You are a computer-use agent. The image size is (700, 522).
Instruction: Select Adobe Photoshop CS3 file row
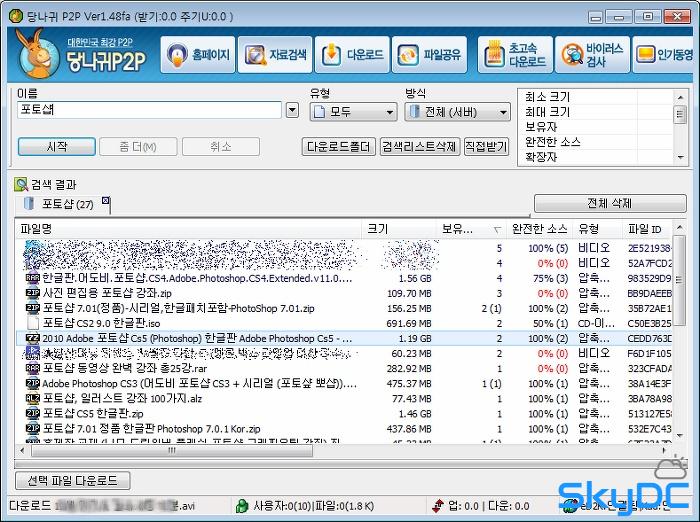pos(344,384)
